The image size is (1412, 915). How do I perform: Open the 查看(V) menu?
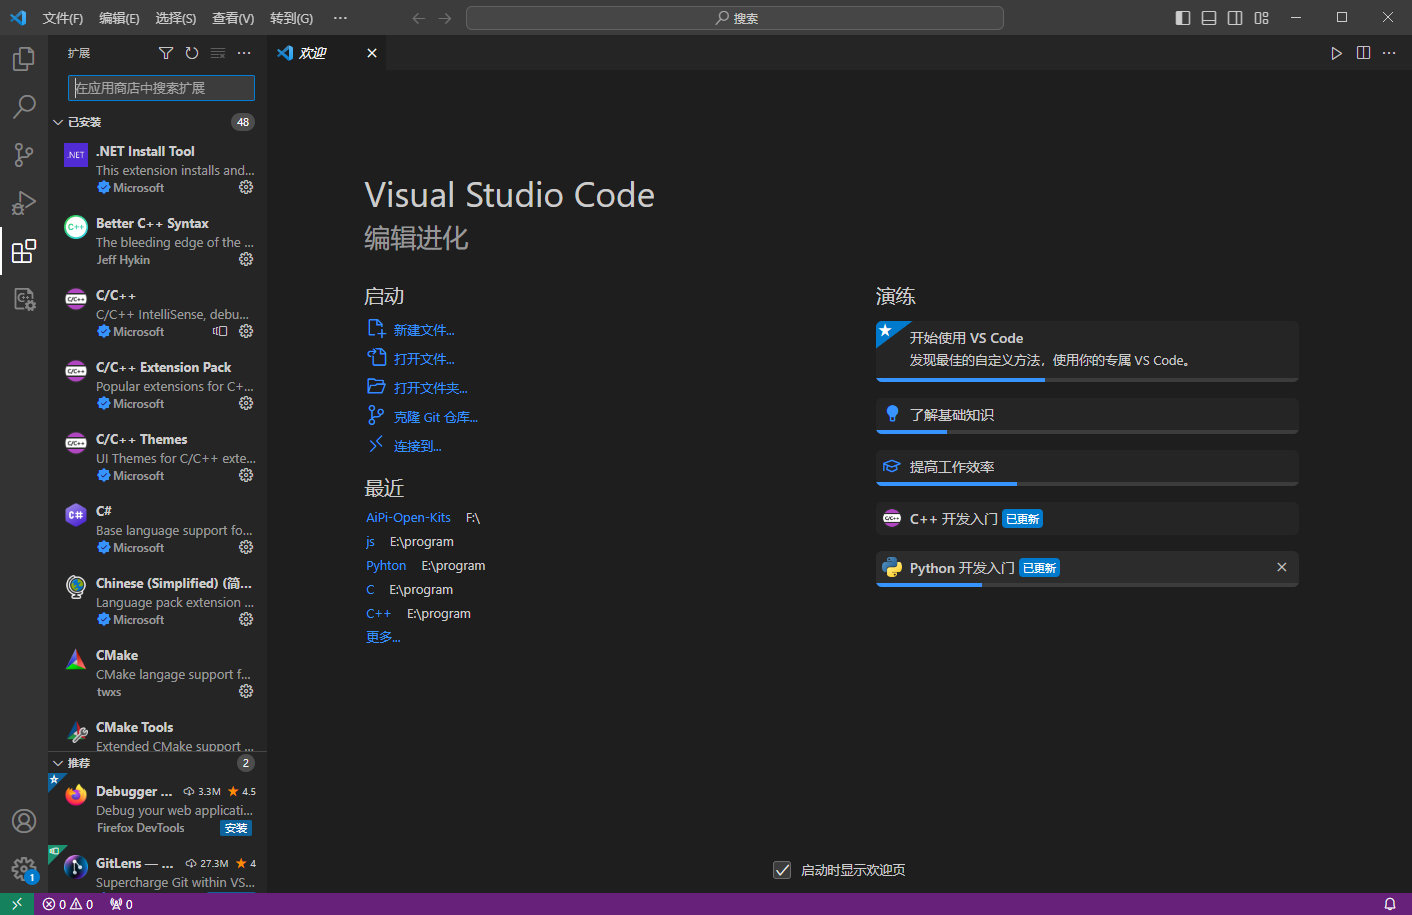point(233,18)
